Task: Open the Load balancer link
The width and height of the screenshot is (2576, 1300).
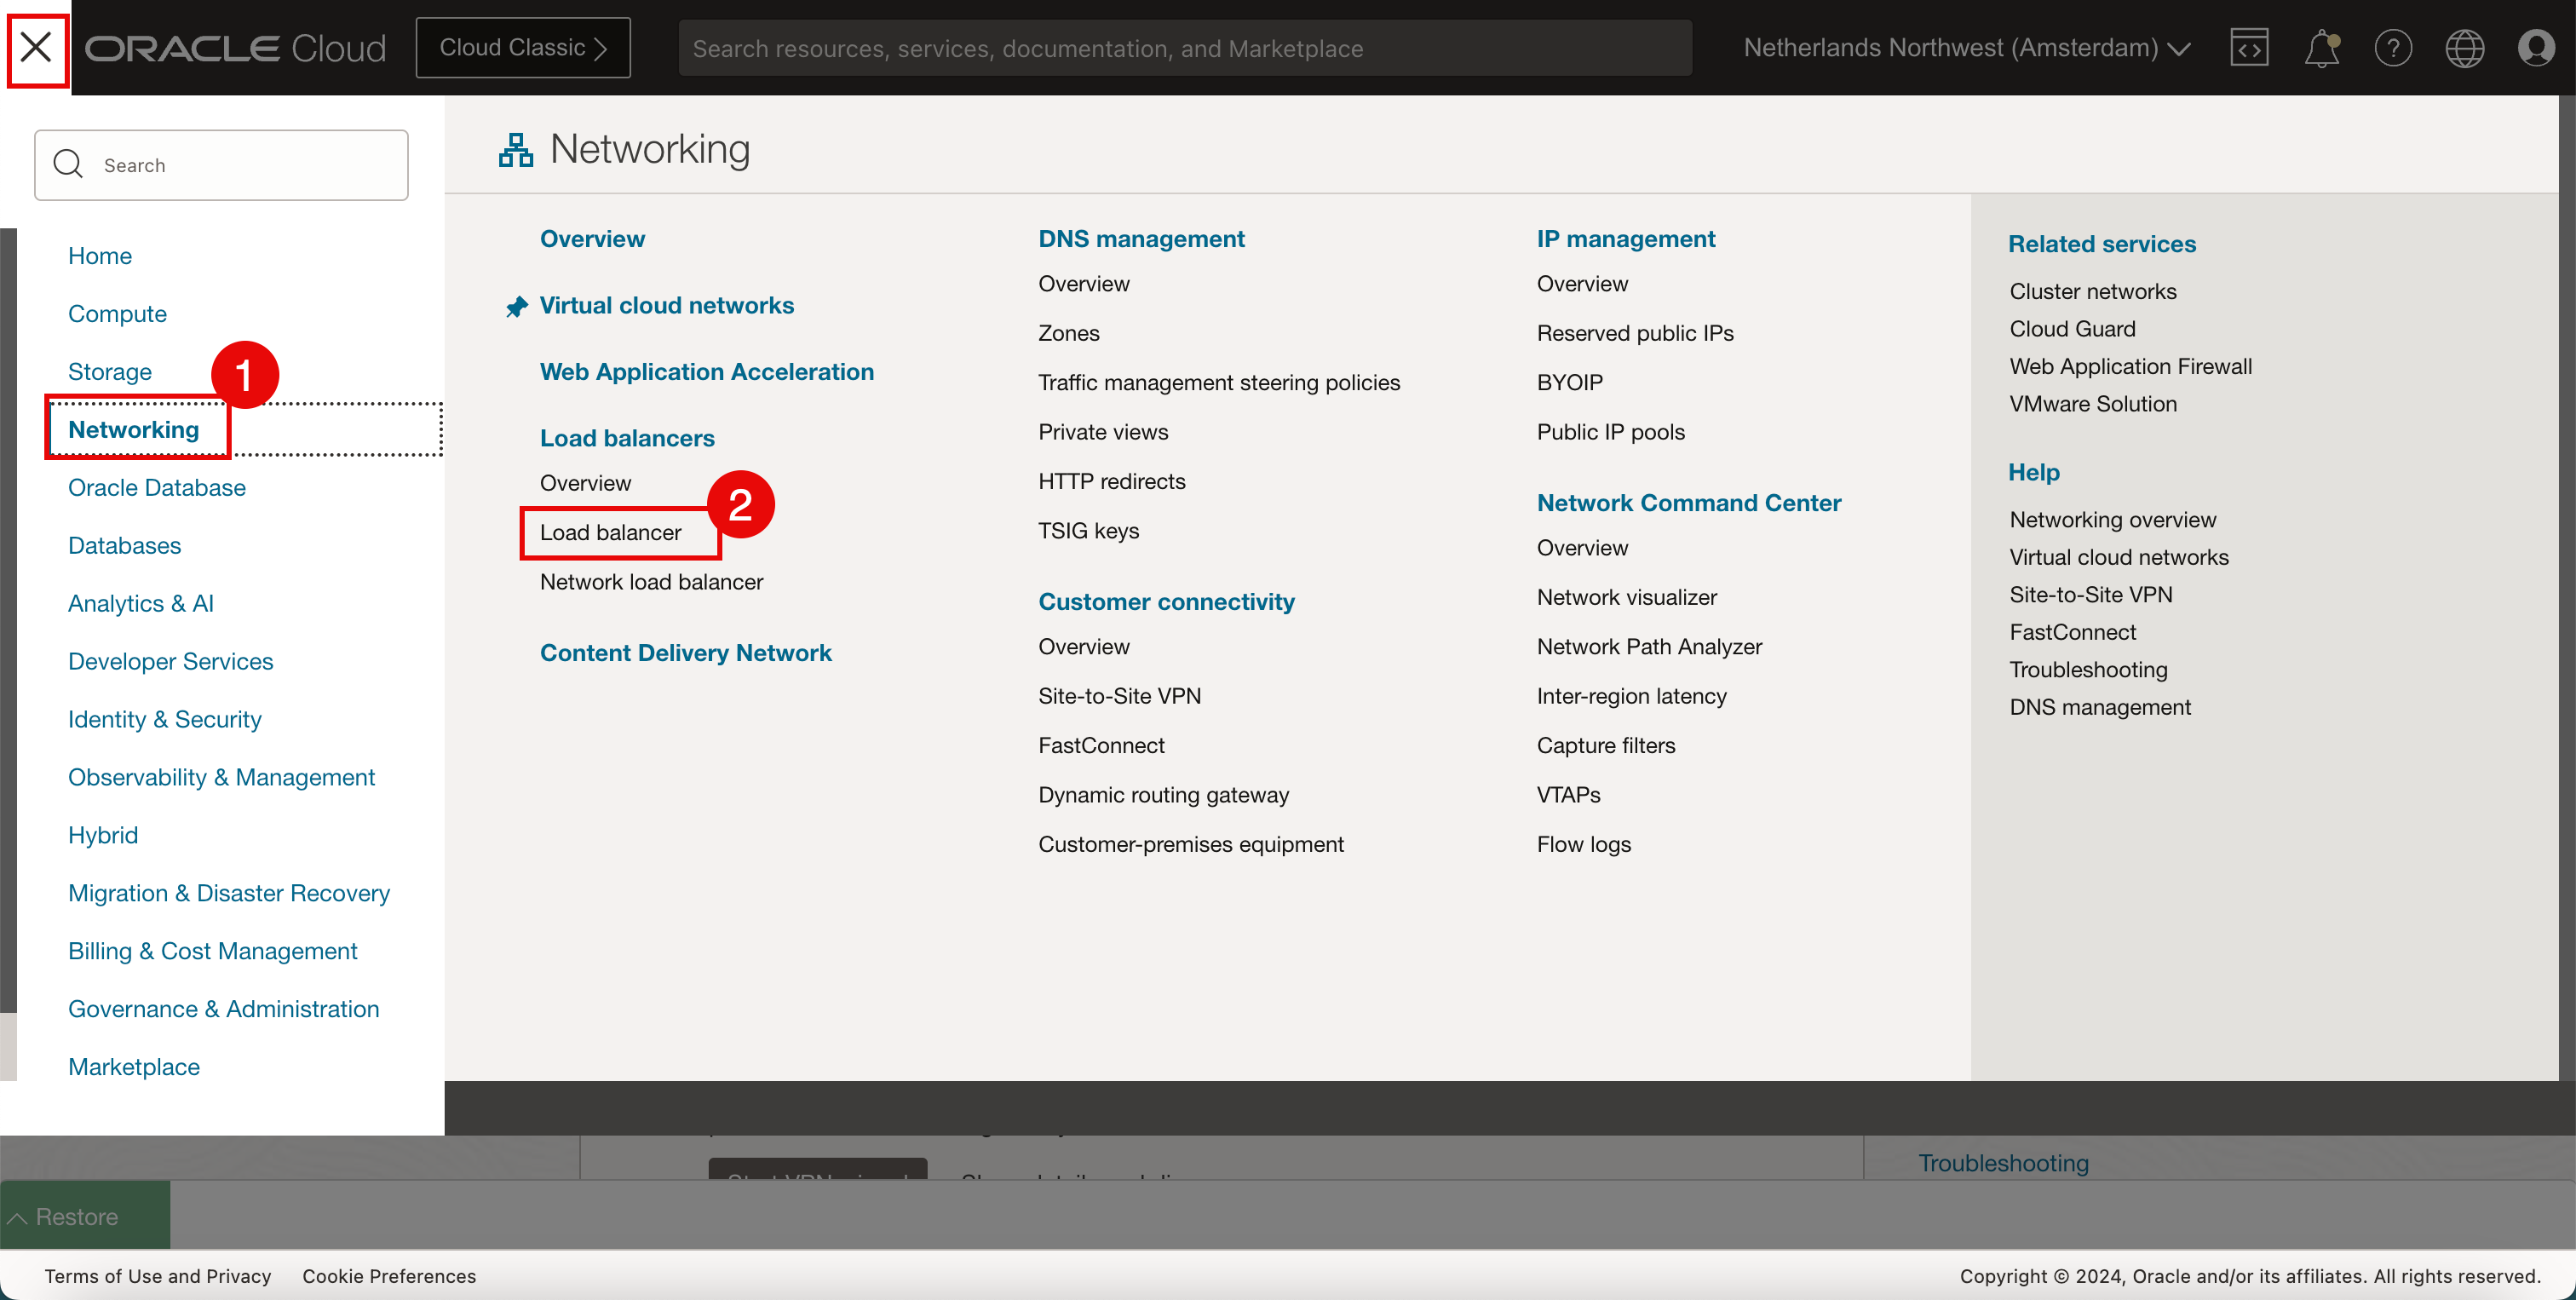Action: pyautogui.click(x=610, y=532)
